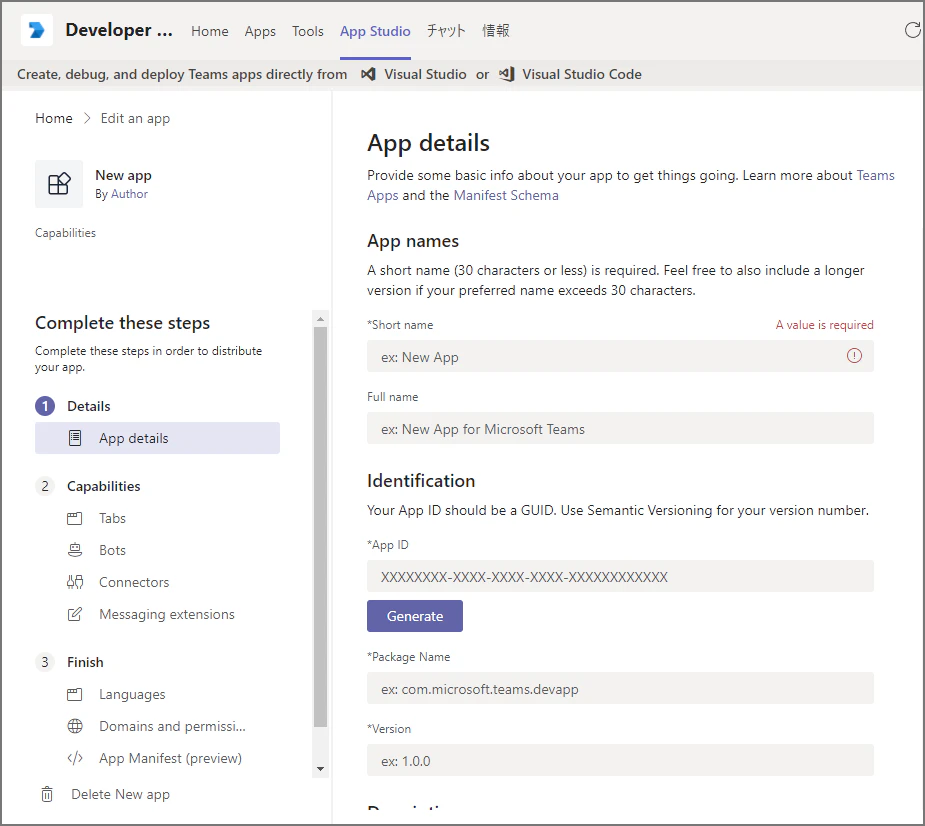The height and width of the screenshot is (826, 925).
Task: Click Delete New app
Action: [x=120, y=794]
